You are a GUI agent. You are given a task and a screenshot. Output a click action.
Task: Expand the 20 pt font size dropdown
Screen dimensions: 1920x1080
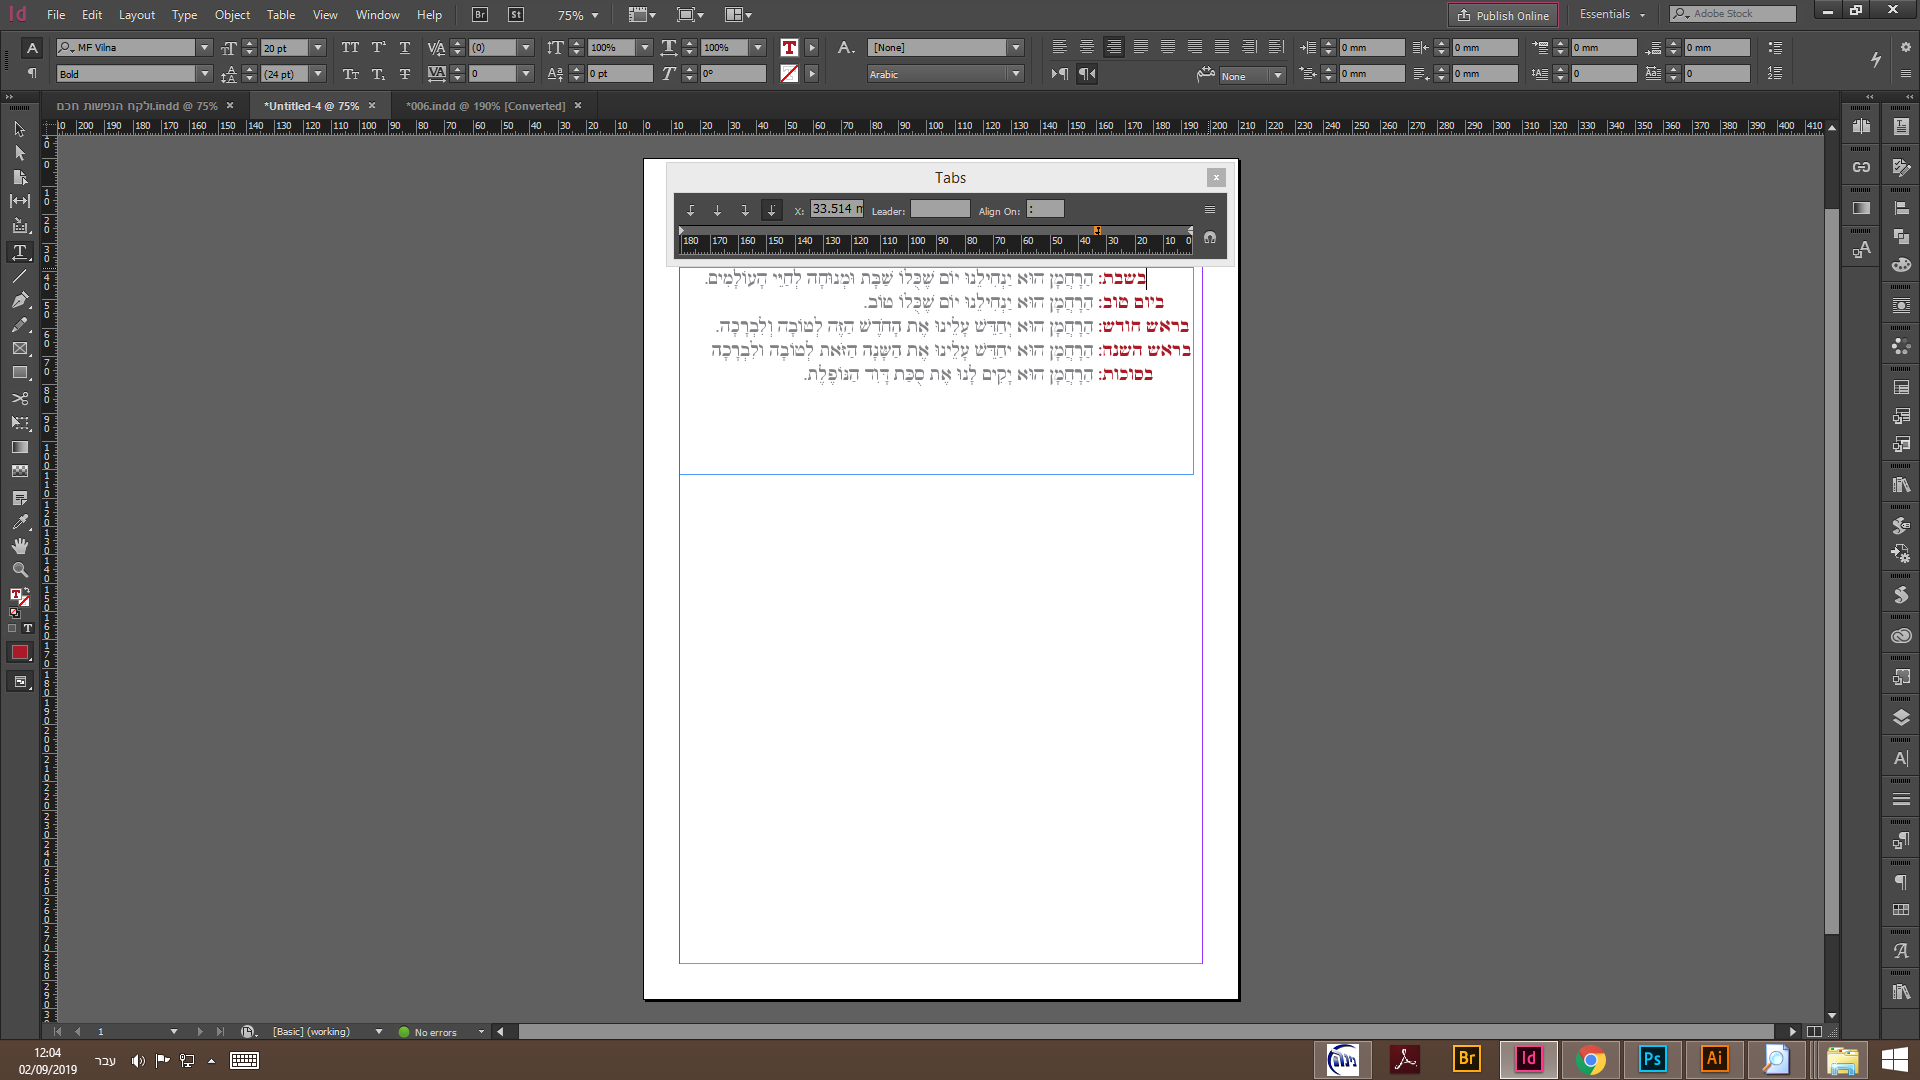[x=318, y=48]
